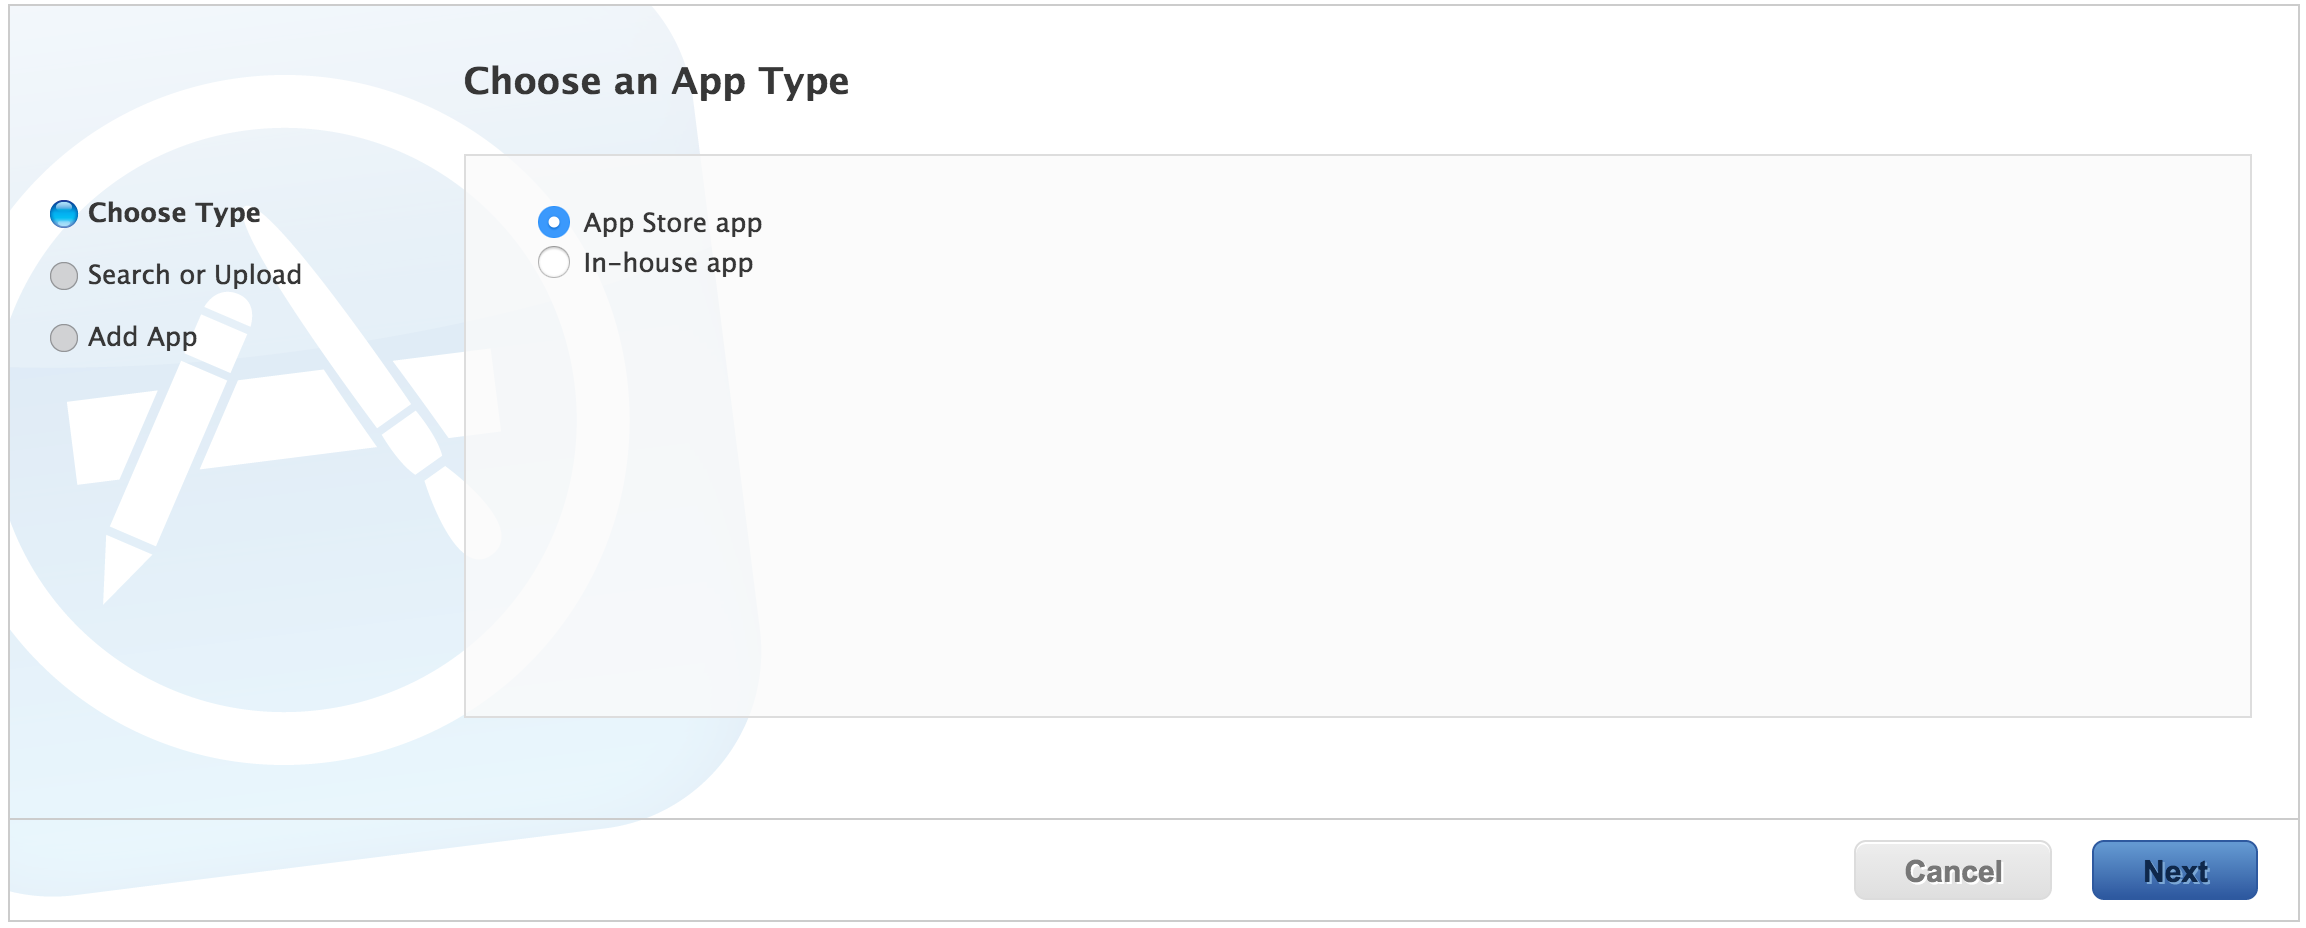This screenshot has height=928, width=2306.
Task: Go to the Choose Type step label
Action: click(x=174, y=213)
